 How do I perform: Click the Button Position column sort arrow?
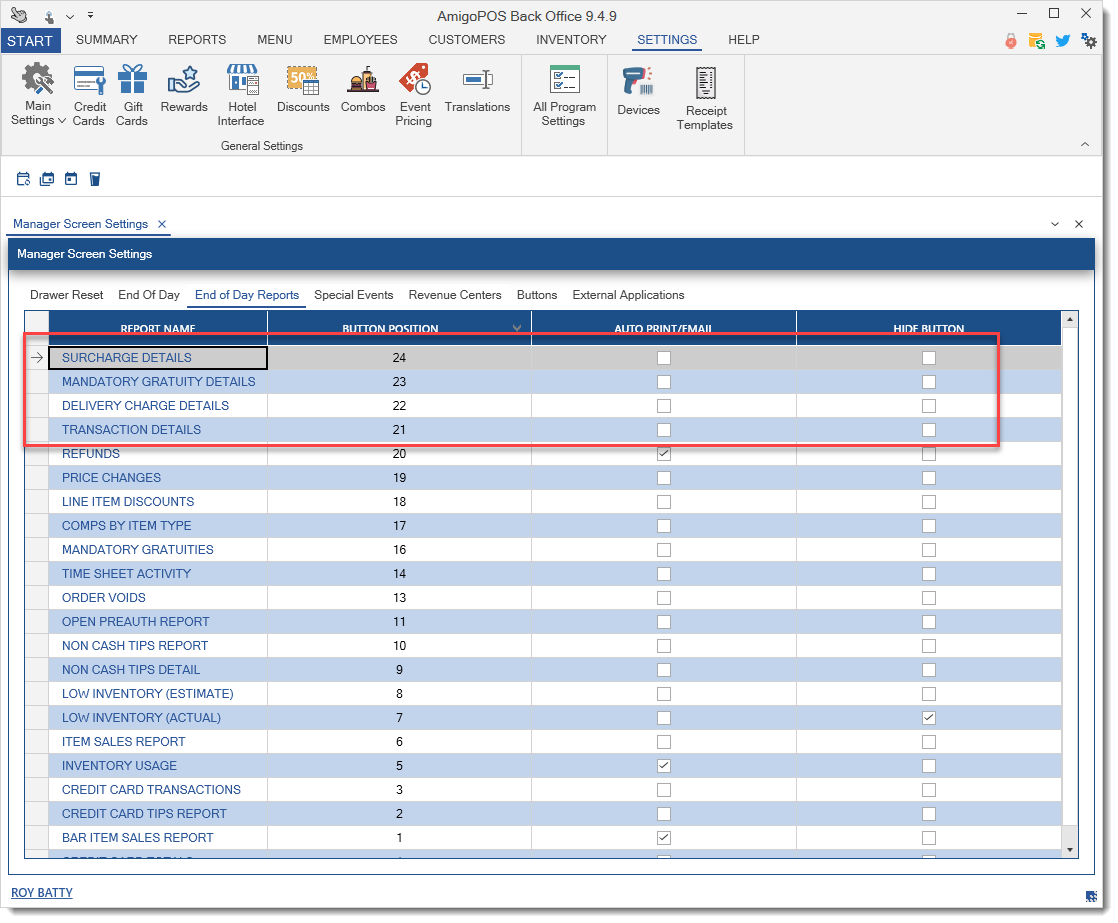[x=517, y=328]
